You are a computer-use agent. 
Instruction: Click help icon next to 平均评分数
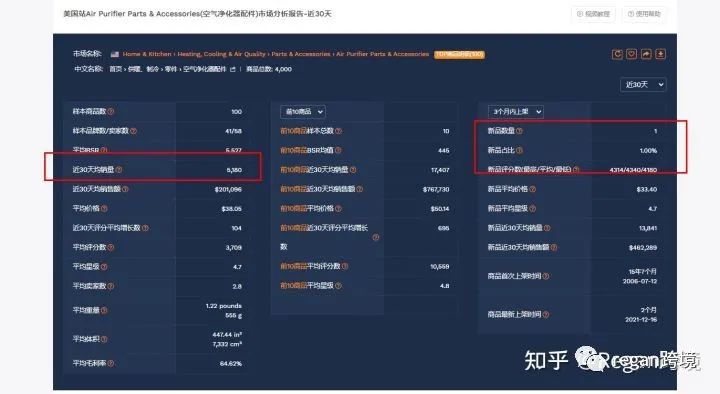[111, 248]
